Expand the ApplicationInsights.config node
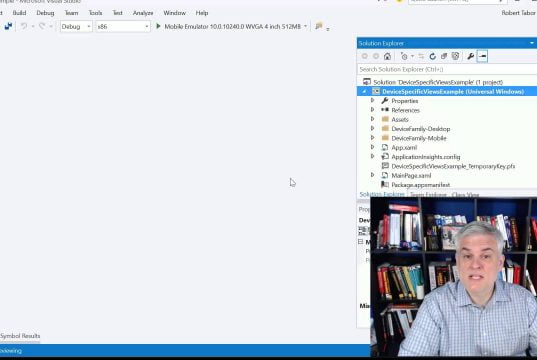Viewport: 537px width, 360px height. (373, 156)
